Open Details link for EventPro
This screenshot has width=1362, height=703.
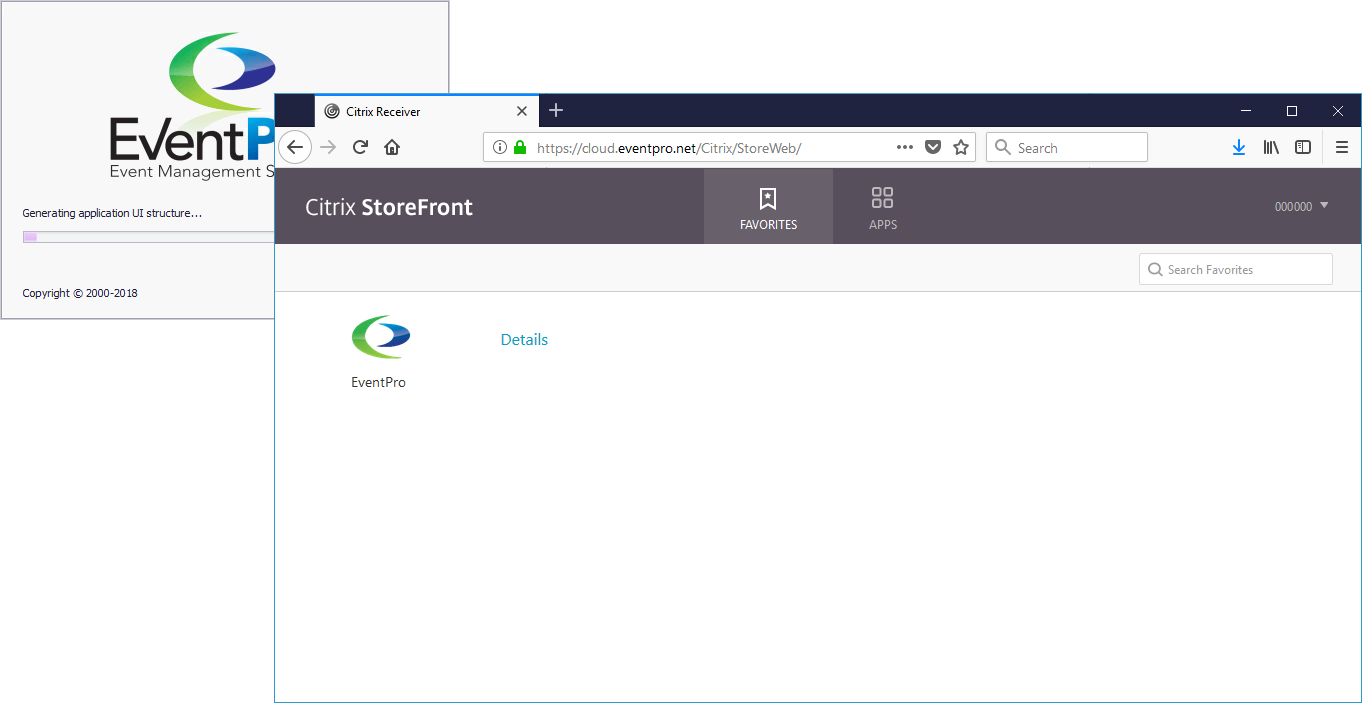click(x=524, y=340)
